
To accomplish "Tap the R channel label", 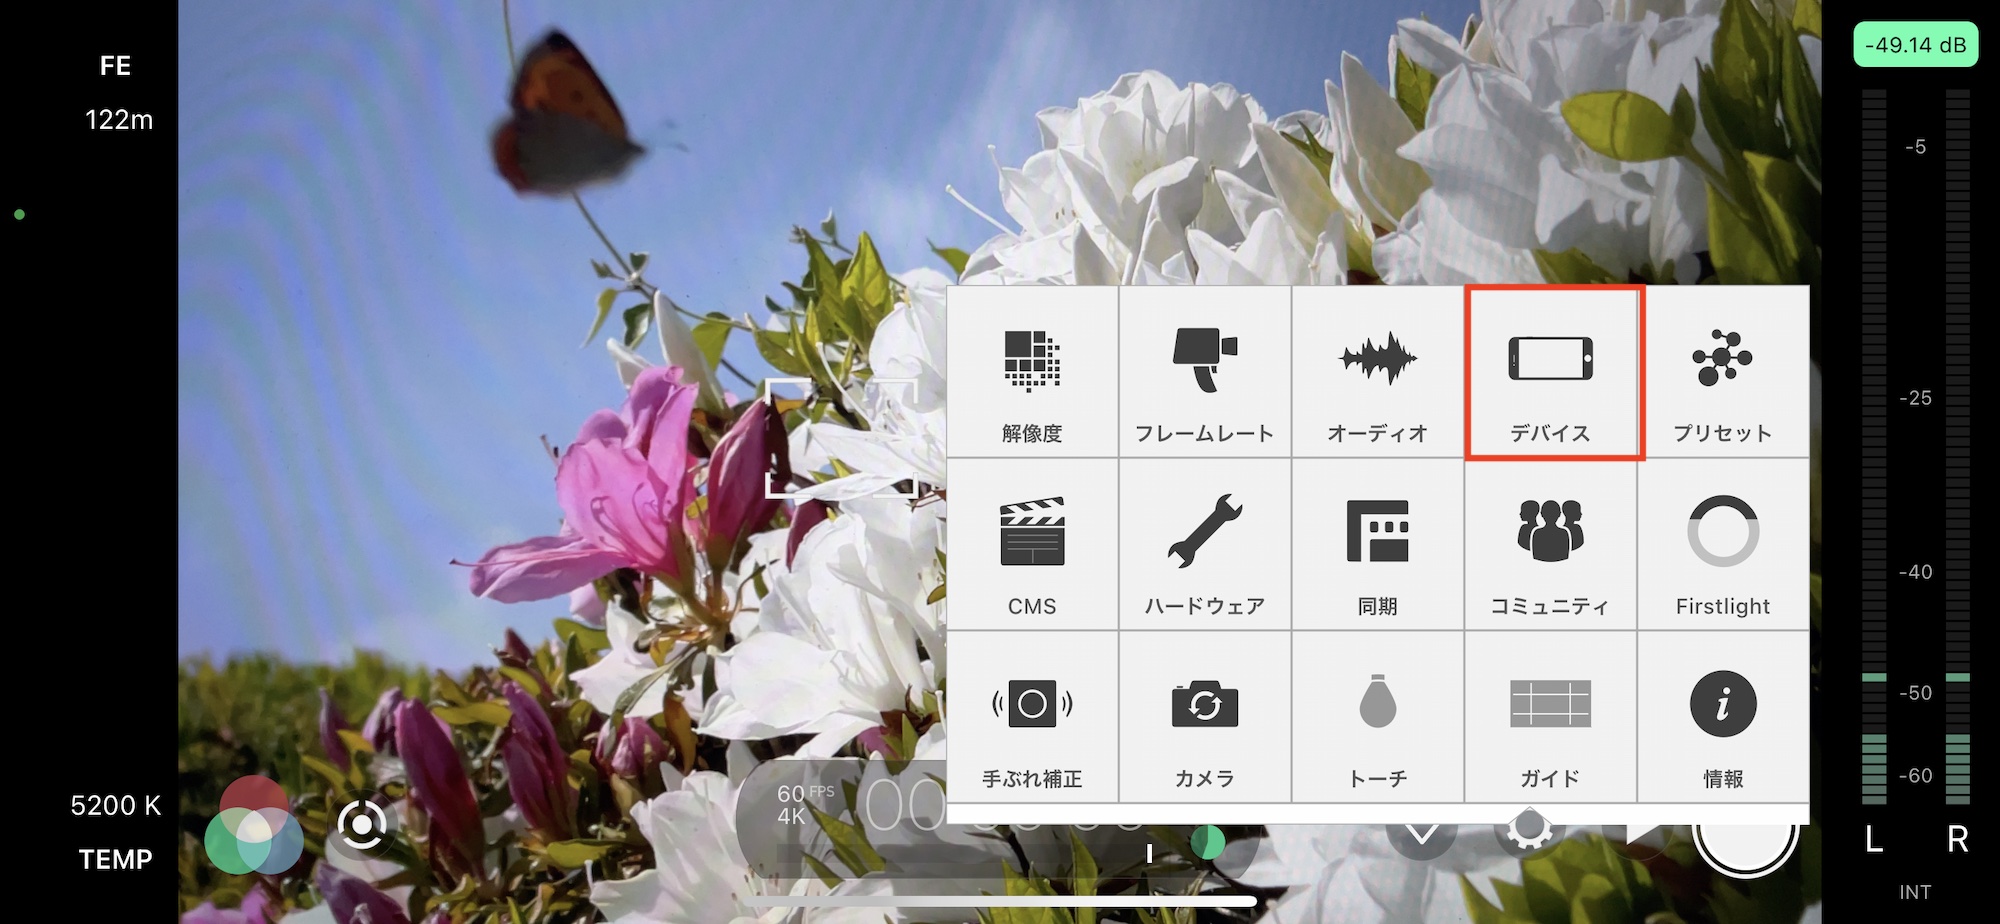I will tap(1958, 840).
